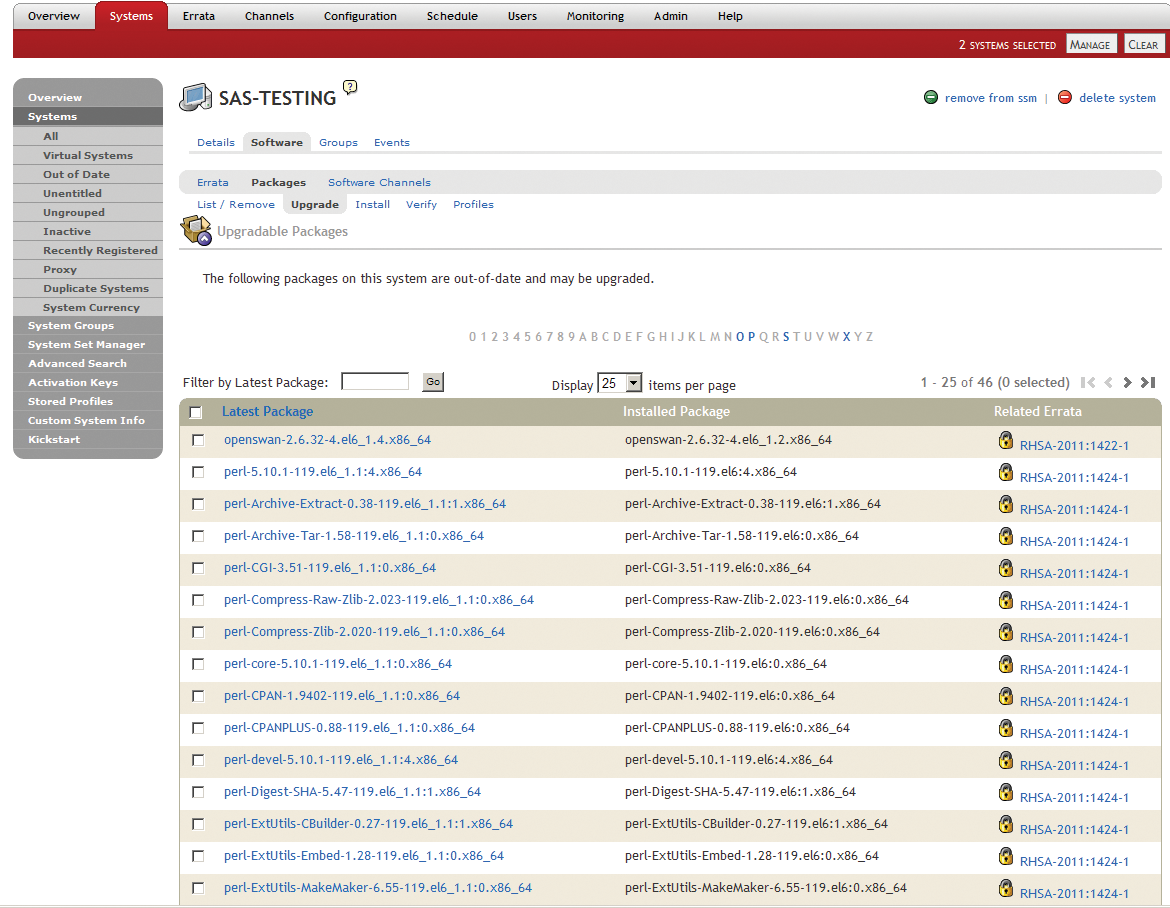Click the system monitor icon beside SAS-TESTING
1170x908 pixels.
pyautogui.click(x=196, y=96)
